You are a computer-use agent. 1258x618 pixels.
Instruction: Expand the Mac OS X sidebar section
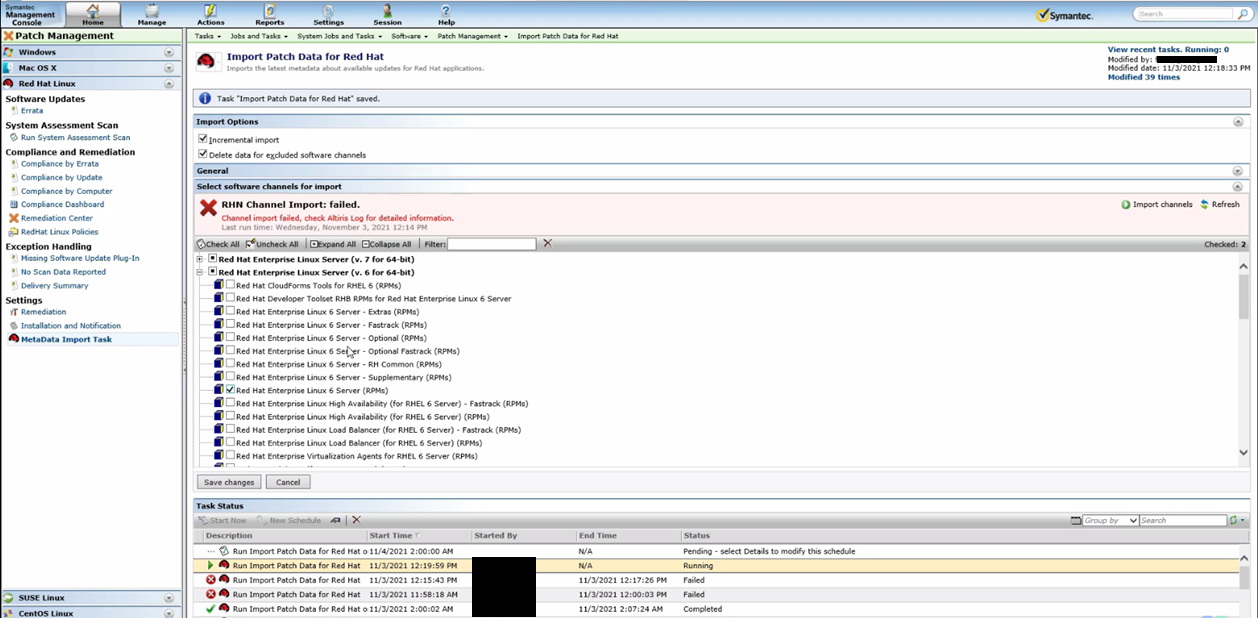169,68
